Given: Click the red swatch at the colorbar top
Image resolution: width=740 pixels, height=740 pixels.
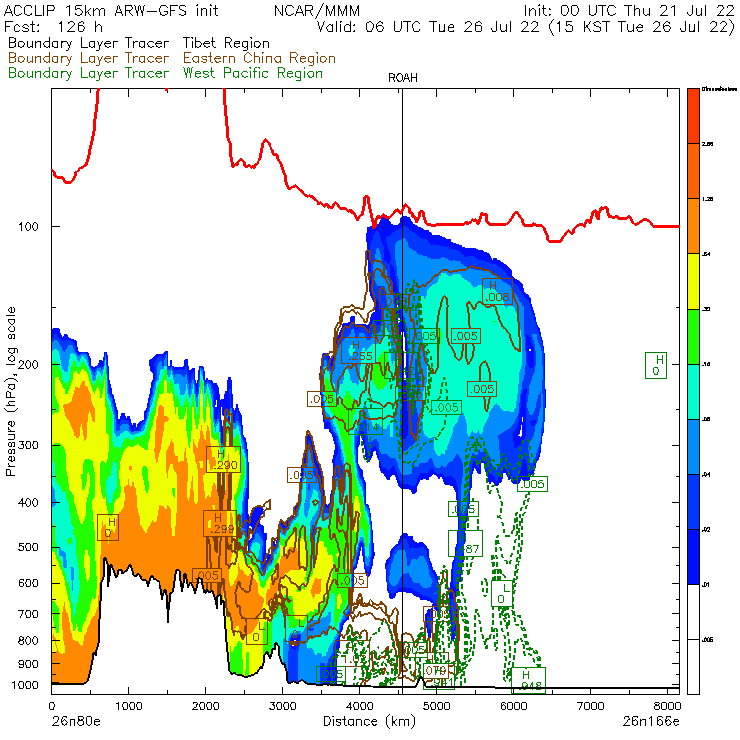Looking at the screenshot, I should click(693, 116).
